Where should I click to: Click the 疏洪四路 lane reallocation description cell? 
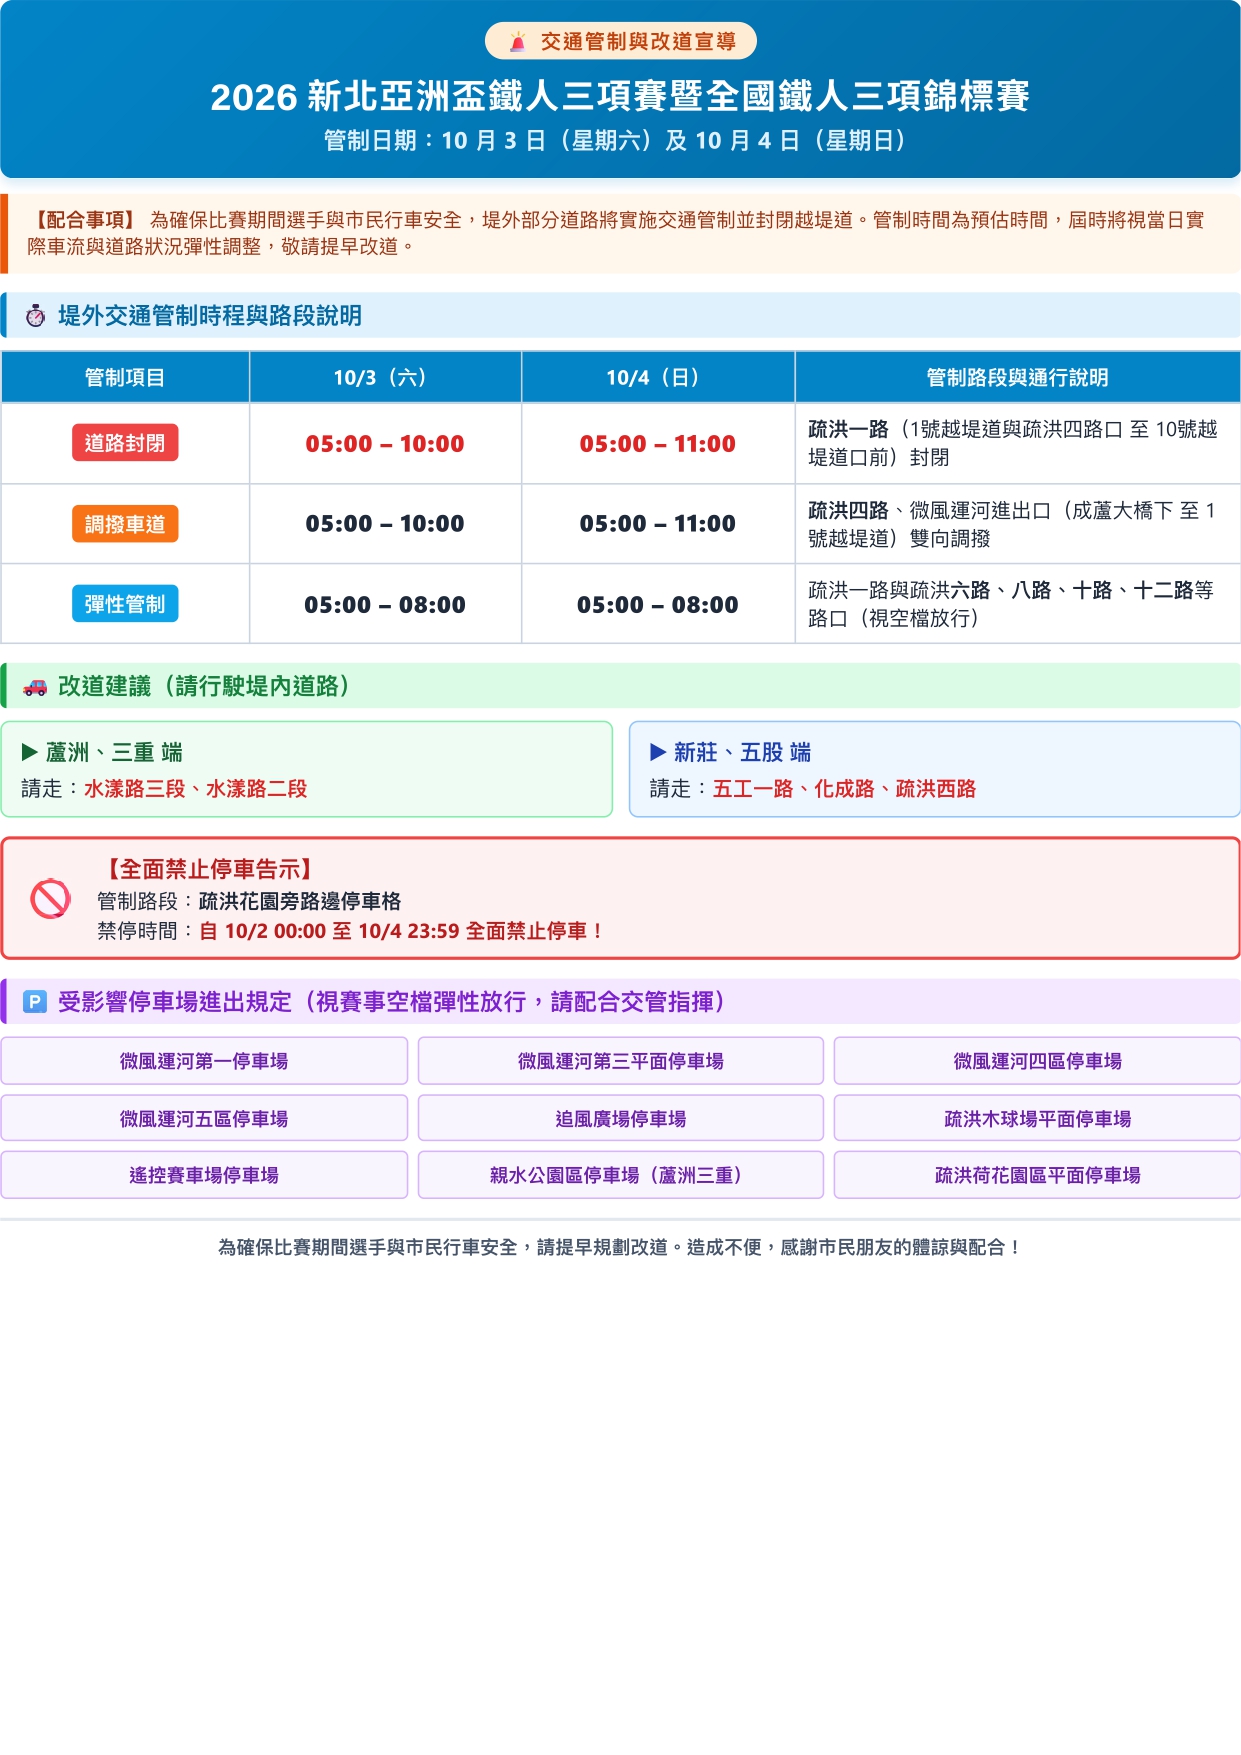coord(1017,524)
